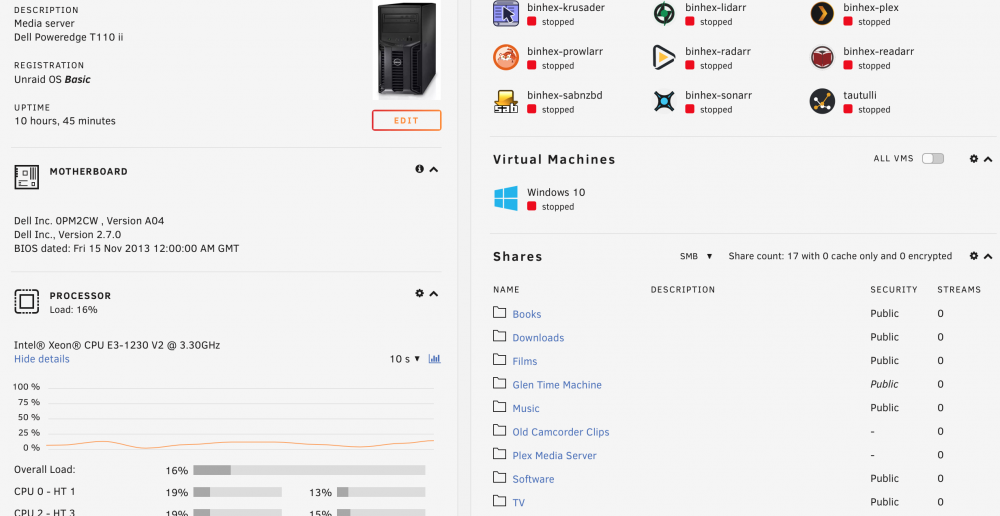This screenshot has width=1000, height=516.
Task: Open the Software share link
Action: (x=533, y=480)
